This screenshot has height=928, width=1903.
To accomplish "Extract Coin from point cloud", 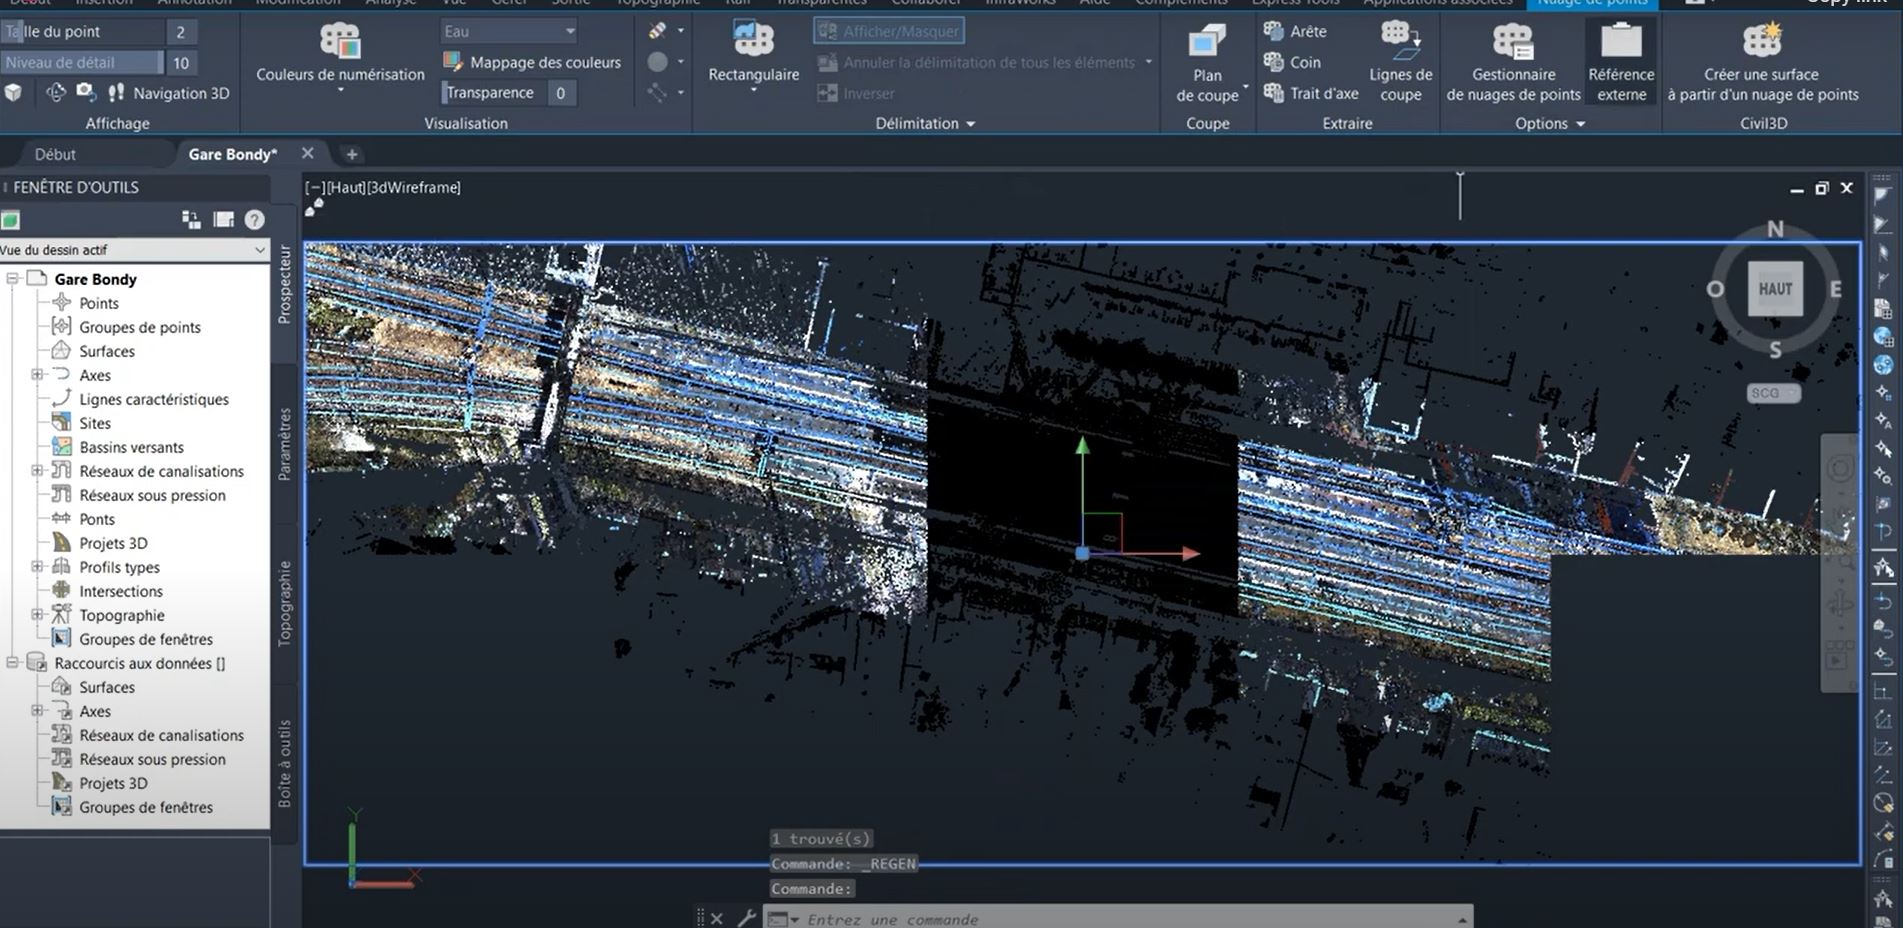I will 1292,62.
